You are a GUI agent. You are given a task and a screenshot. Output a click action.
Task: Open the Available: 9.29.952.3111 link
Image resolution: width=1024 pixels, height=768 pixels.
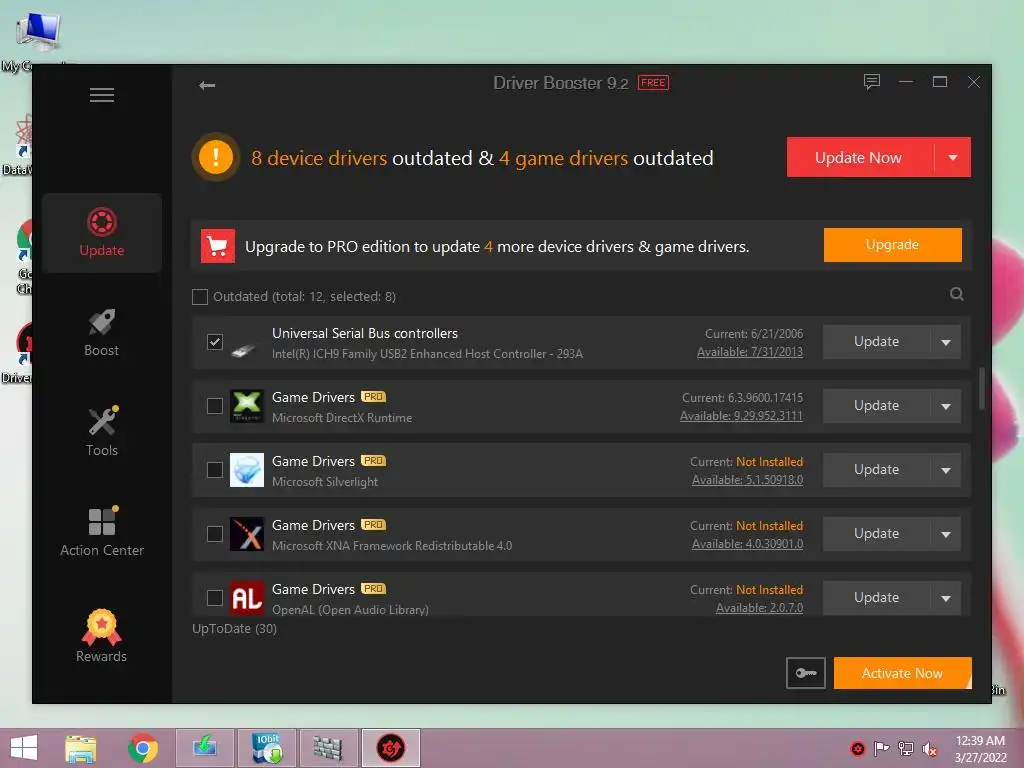pos(741,416)
